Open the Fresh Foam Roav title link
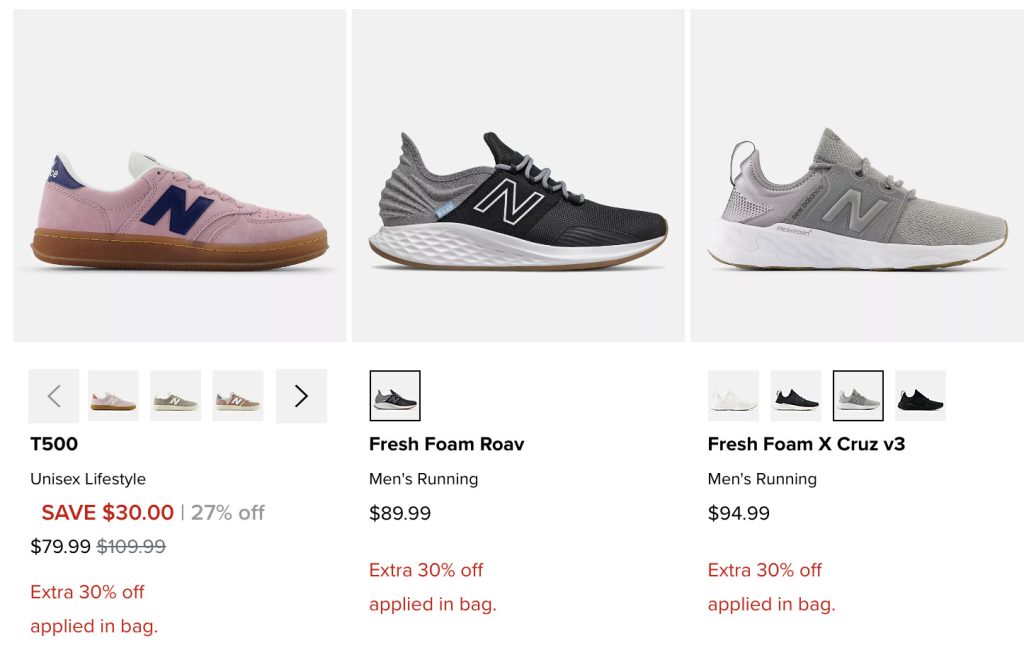 point(447,444)
